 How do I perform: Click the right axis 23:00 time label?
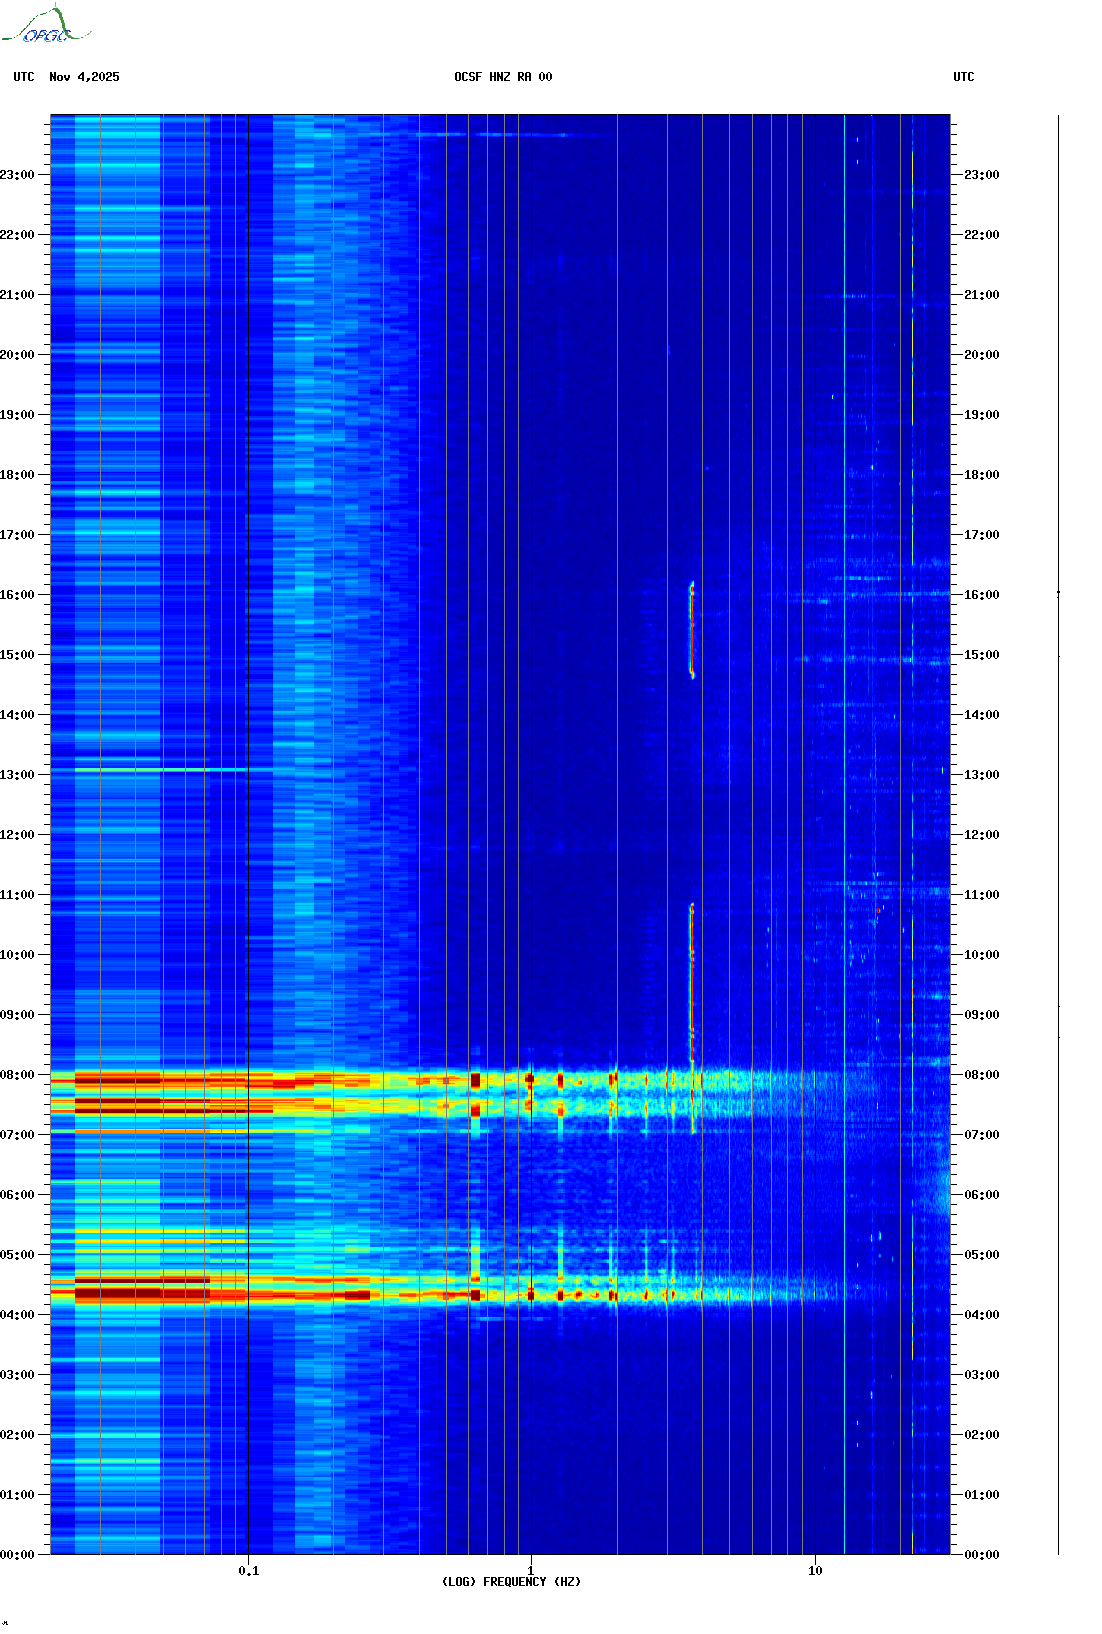(982, 175)
